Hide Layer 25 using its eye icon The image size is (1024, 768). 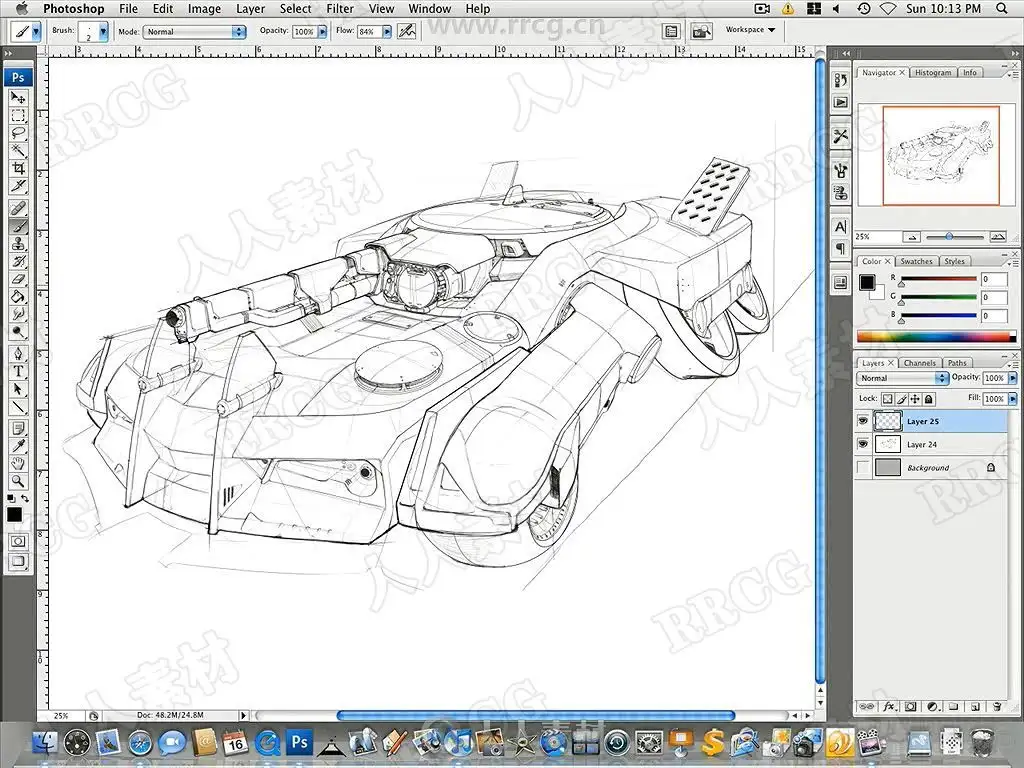tap(863, 421)
